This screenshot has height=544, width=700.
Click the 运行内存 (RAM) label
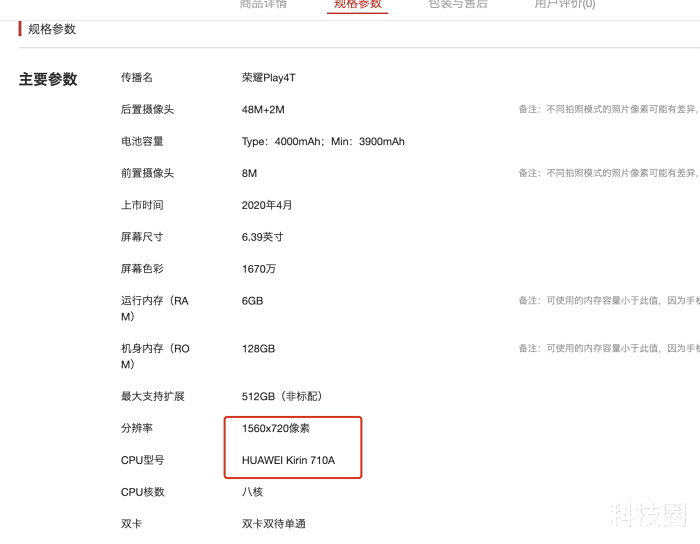pos(154,308)
